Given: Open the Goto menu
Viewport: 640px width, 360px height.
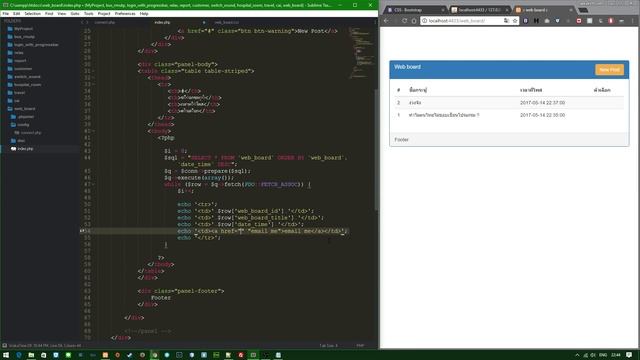Looking at the screenshot, I should pos(75,13).
